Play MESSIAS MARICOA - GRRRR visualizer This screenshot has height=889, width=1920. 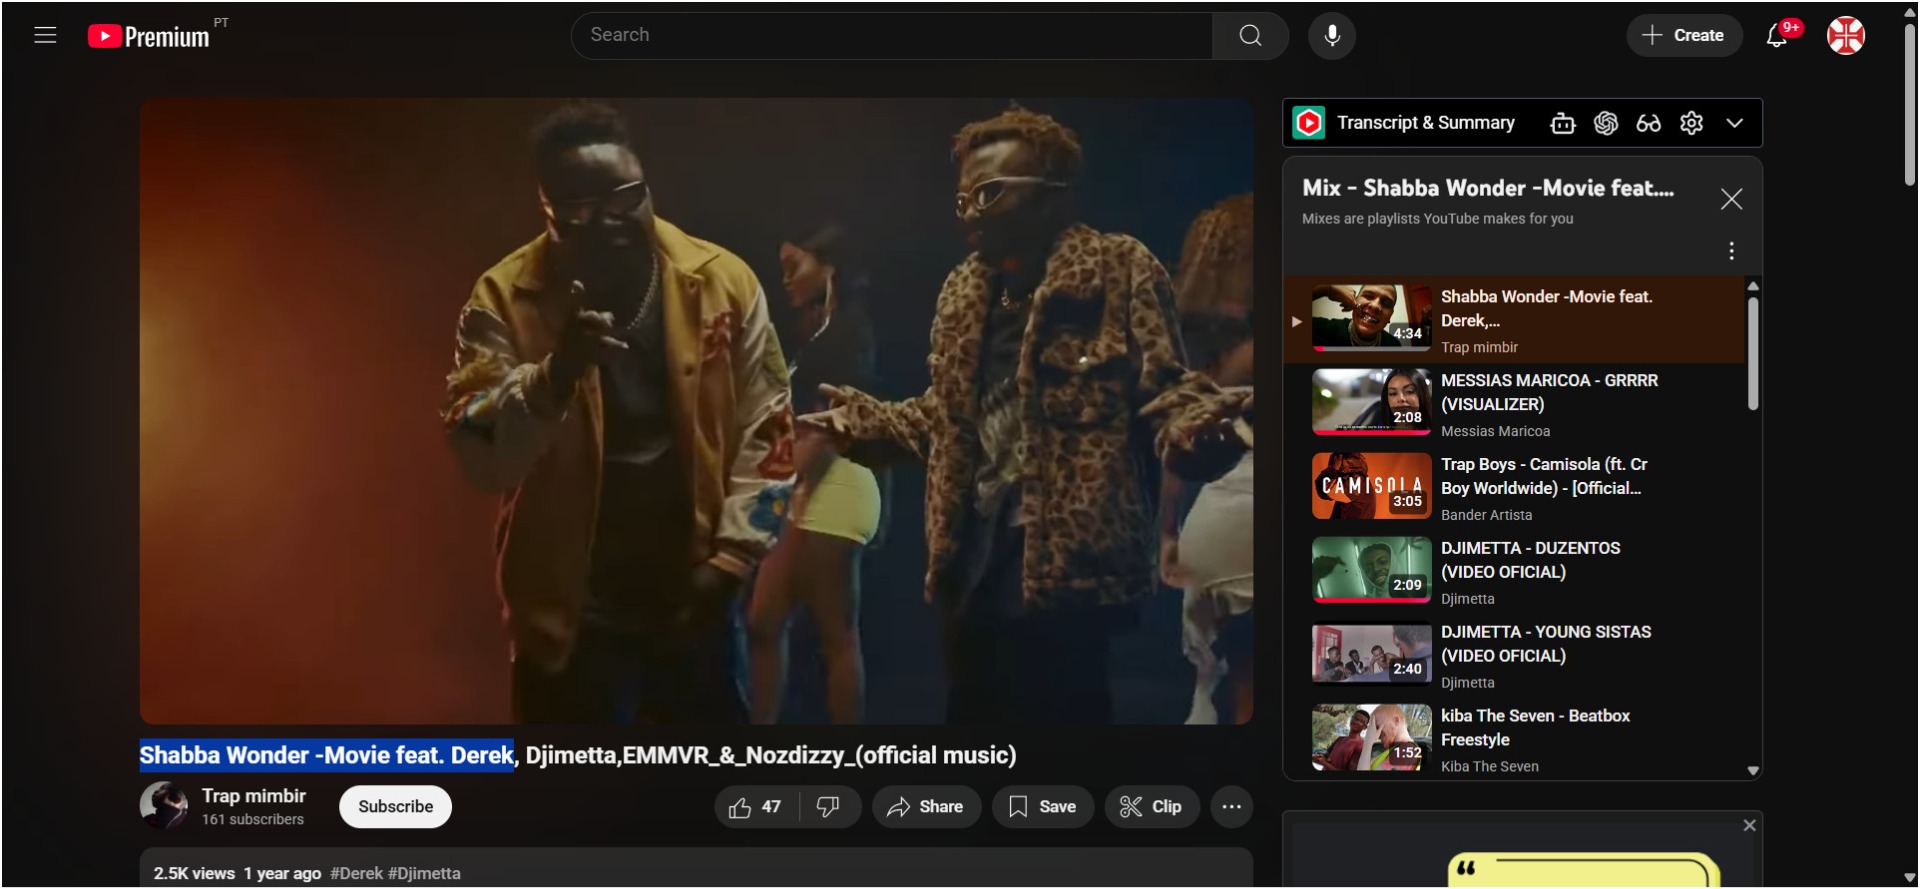pos(1513,404)
